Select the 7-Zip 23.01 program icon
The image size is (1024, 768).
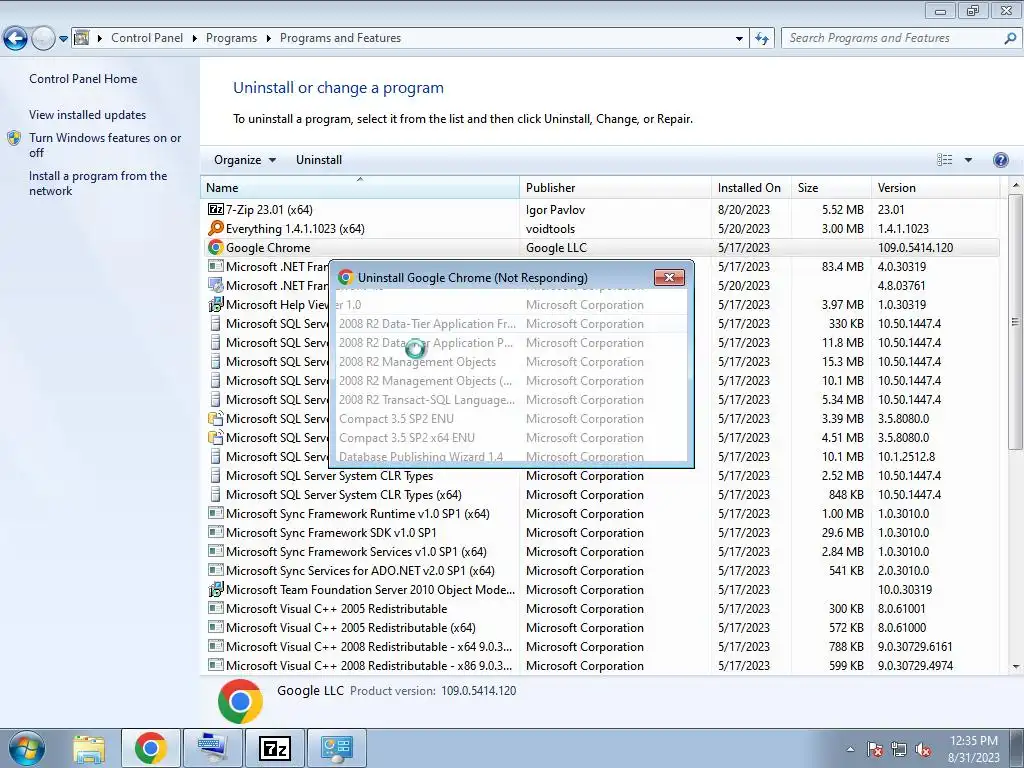[x=216, y=210]
